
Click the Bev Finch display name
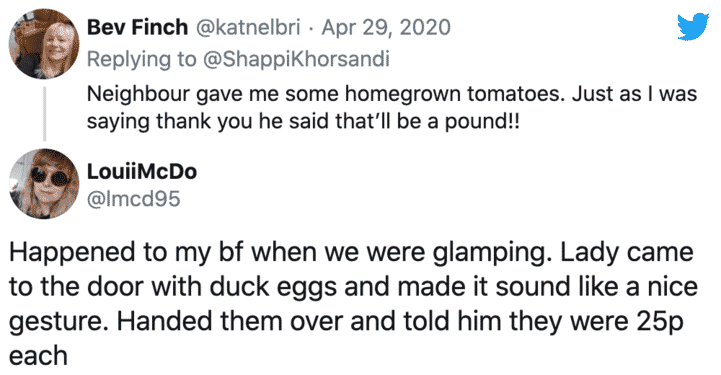[137, 27]
